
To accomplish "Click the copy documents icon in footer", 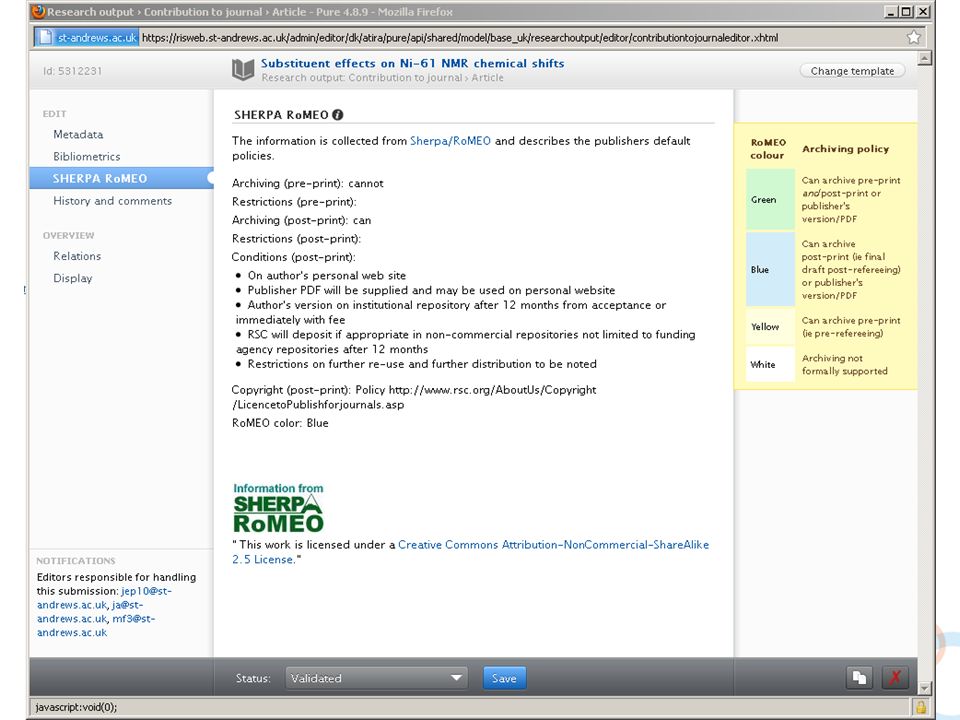I will click(x=860, y=678).
